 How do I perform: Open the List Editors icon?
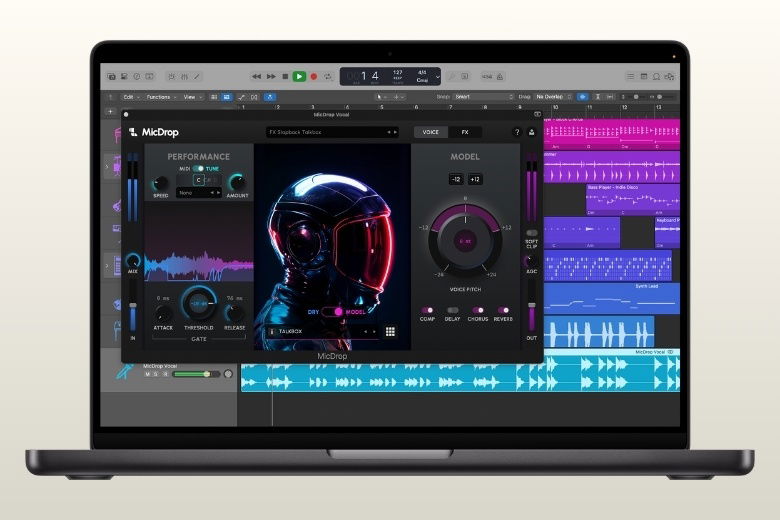coord(631,77)
